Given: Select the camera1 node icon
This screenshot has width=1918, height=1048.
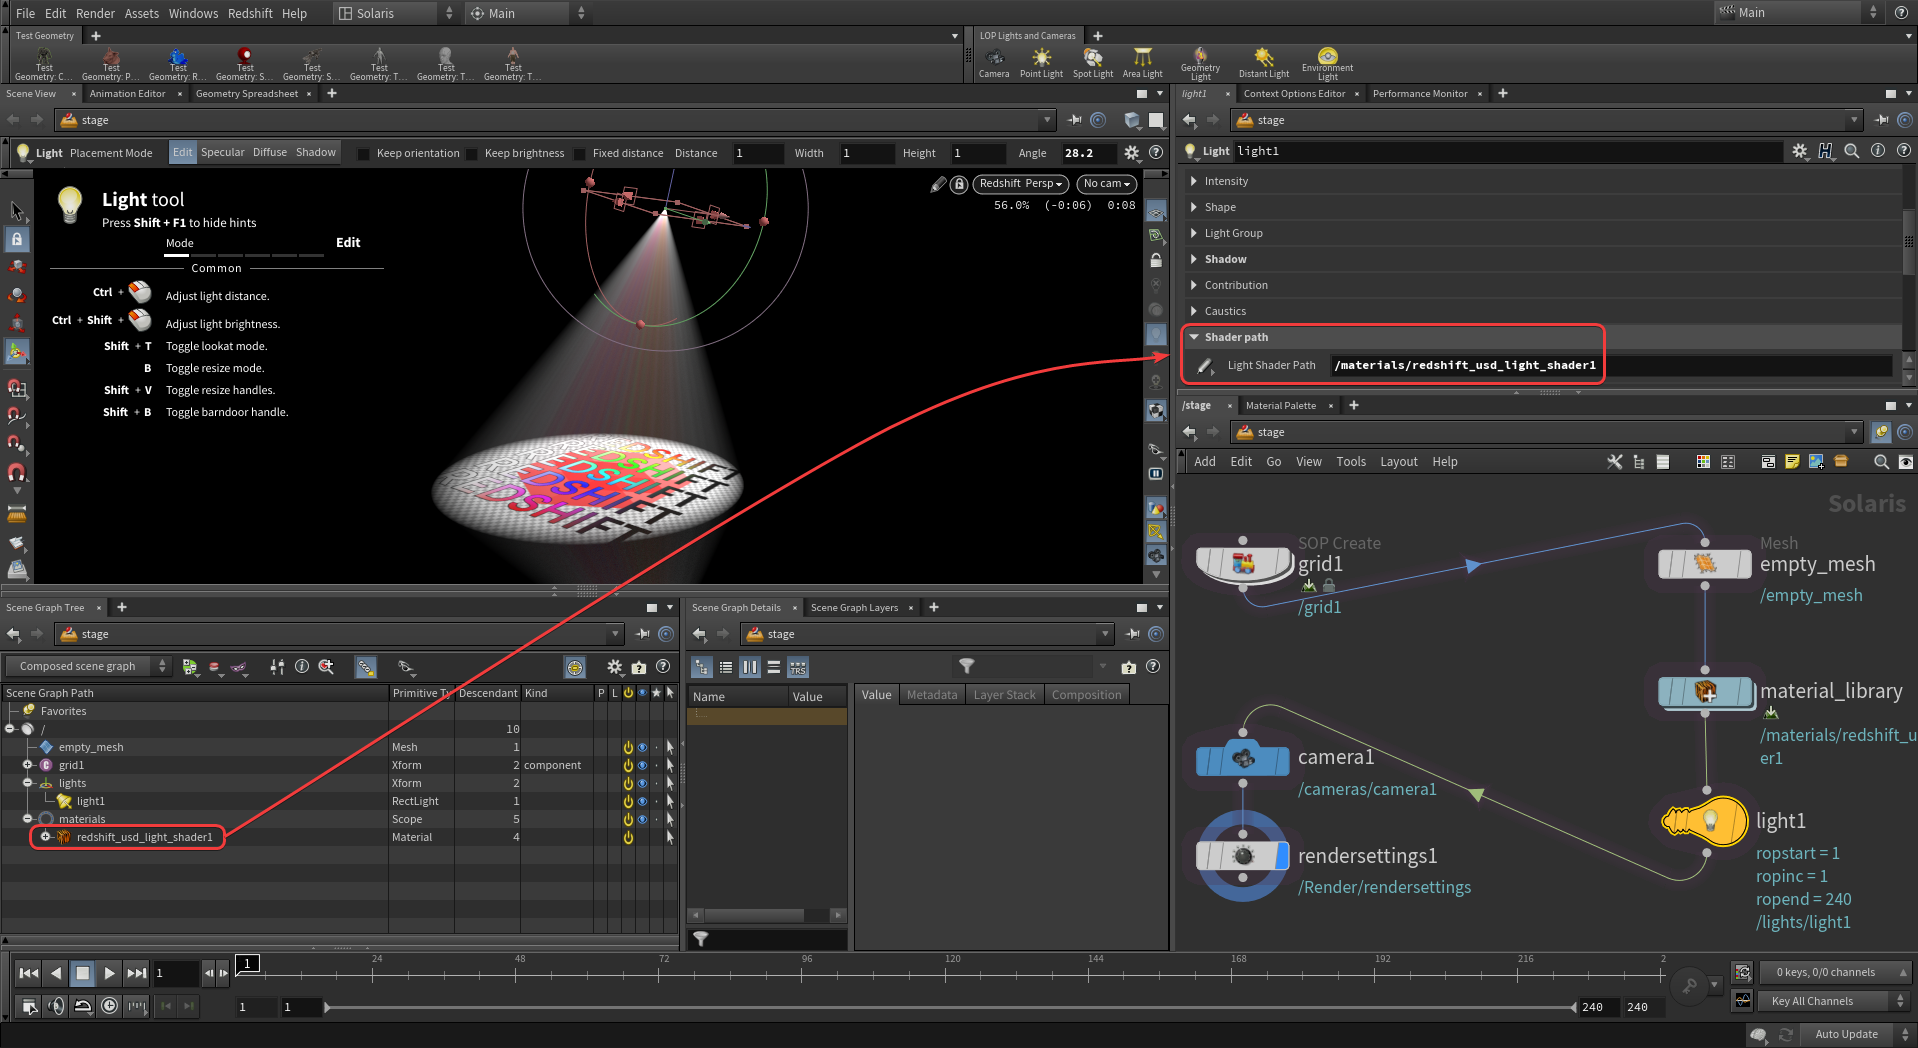Looking at the screenshot, I should (1243, 759).
